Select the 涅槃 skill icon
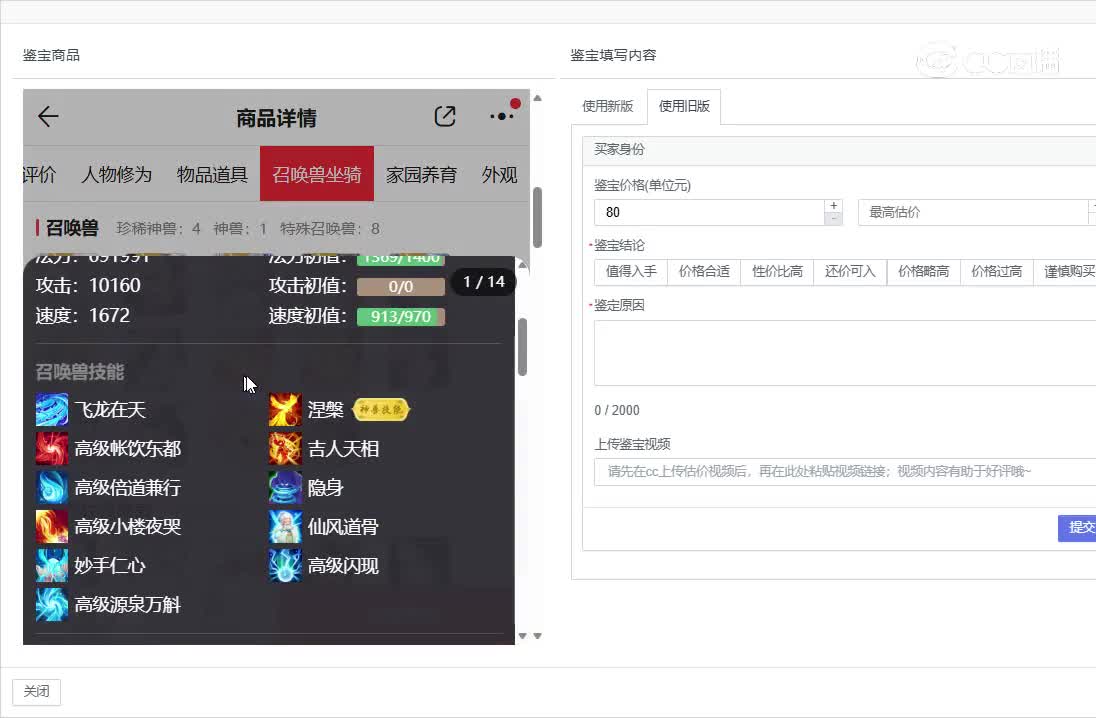The height and width of the screenshot is (718, 1096). (285, 410)
